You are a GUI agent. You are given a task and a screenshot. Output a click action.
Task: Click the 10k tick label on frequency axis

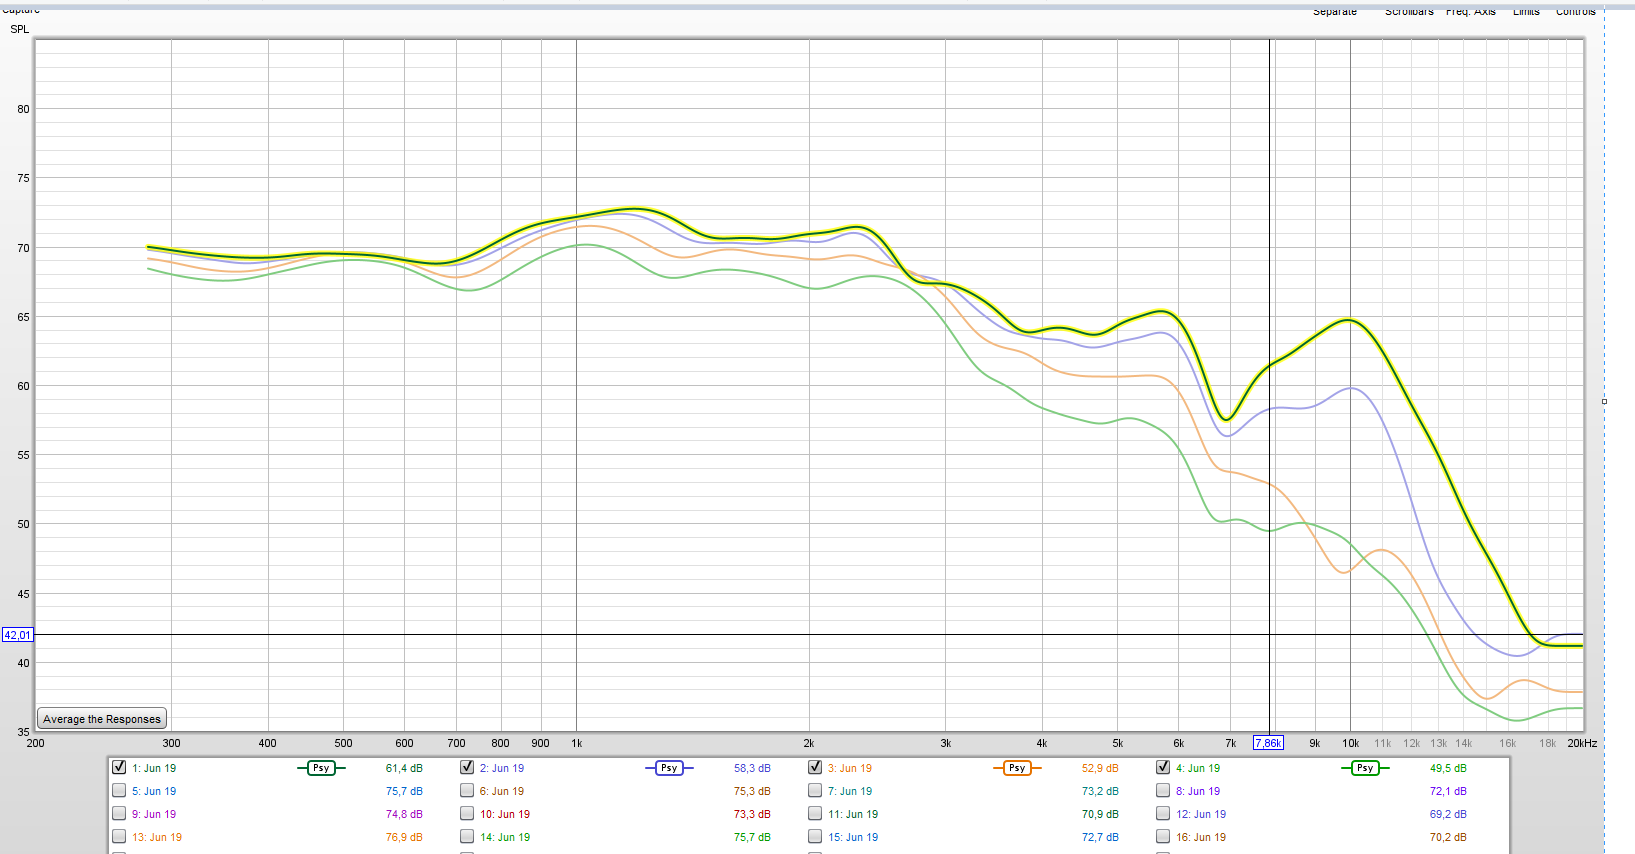pyautogui.click(x=1350, y=743)
